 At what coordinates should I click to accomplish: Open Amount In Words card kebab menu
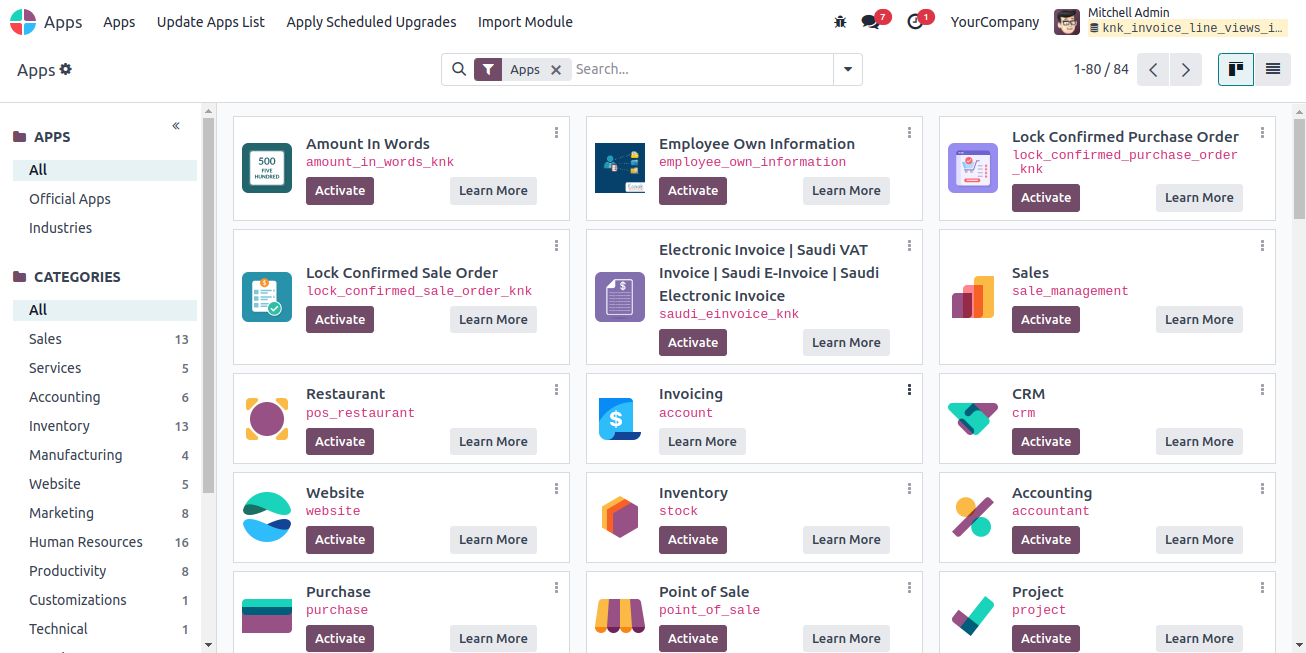tap(557, 132)
